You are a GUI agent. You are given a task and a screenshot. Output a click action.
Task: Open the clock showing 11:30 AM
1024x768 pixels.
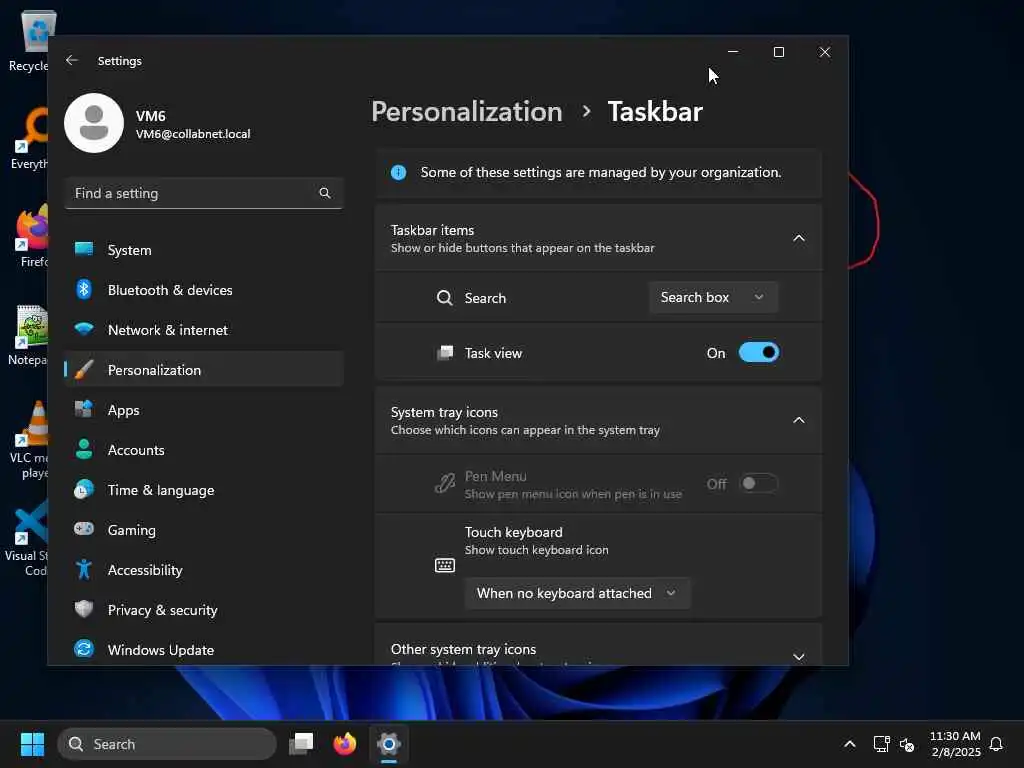coord(955,744)
